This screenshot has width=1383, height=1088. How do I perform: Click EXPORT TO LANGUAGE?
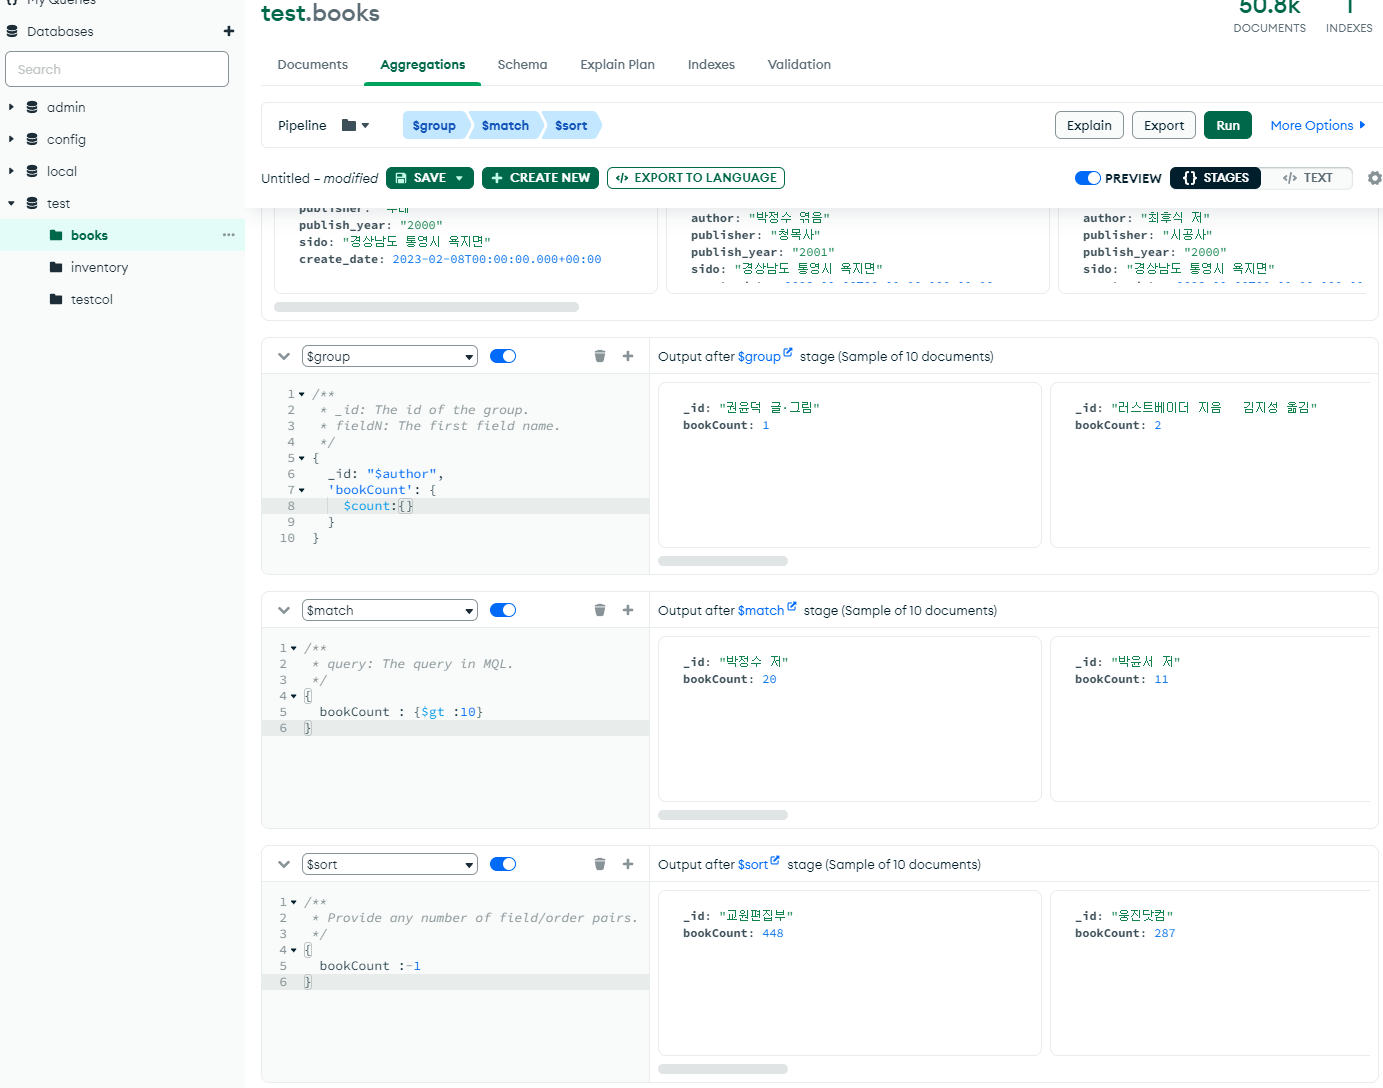pyautogui.click(x=695, y=177)
